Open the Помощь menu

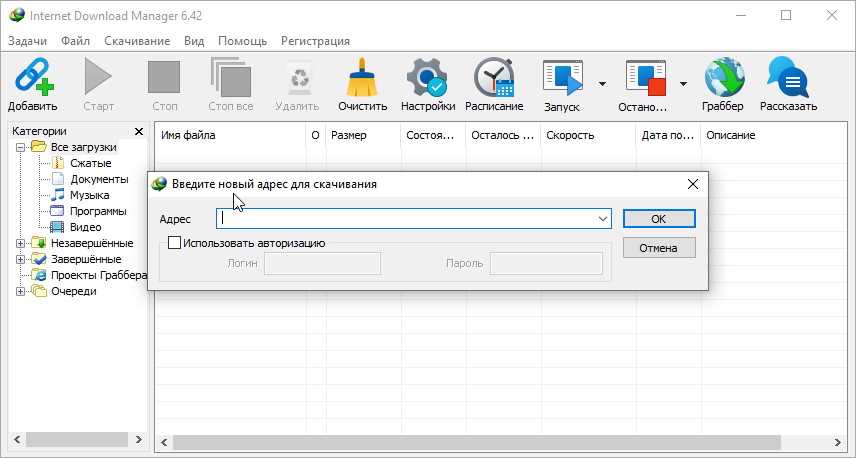(242, 41)
